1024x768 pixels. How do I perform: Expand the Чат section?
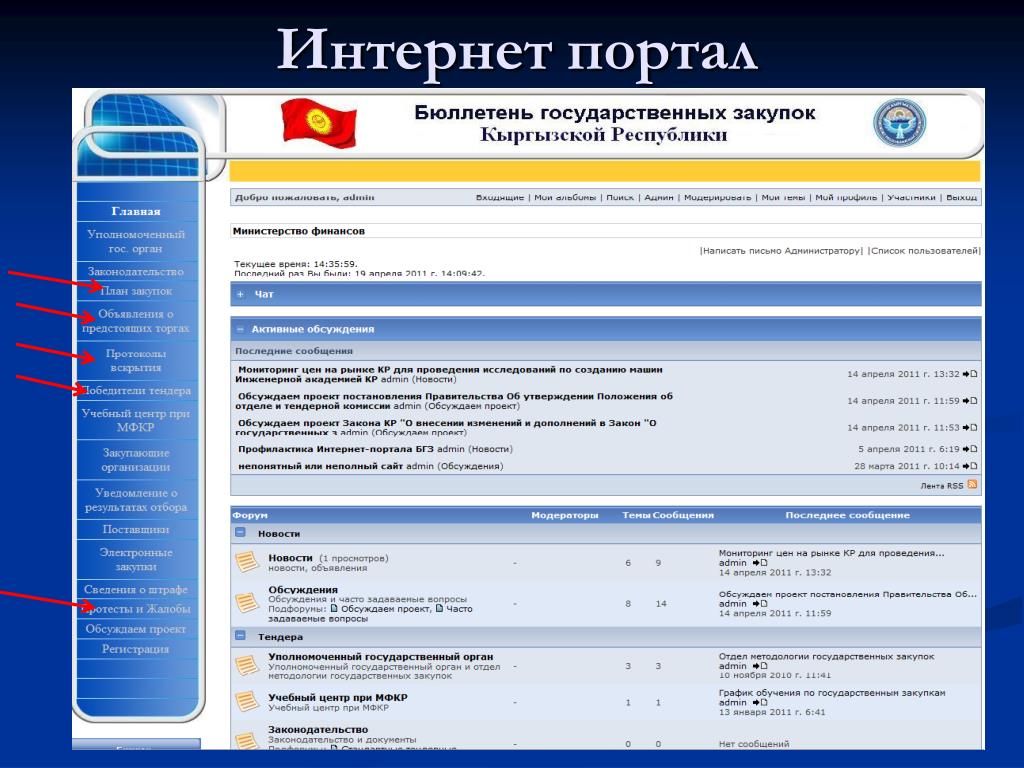coord(240,295)
